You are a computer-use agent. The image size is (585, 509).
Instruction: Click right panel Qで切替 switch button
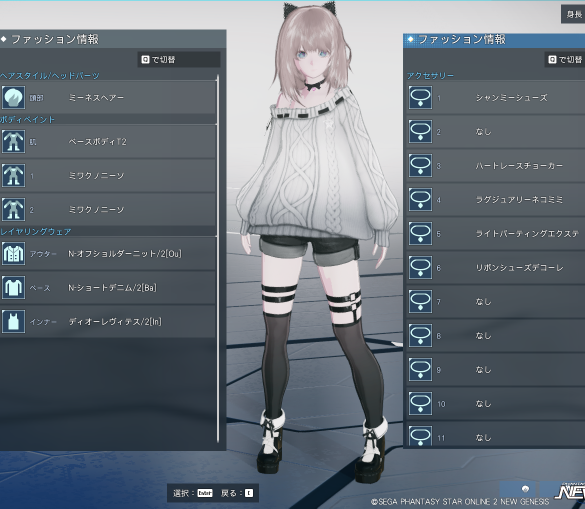(564, 59)
